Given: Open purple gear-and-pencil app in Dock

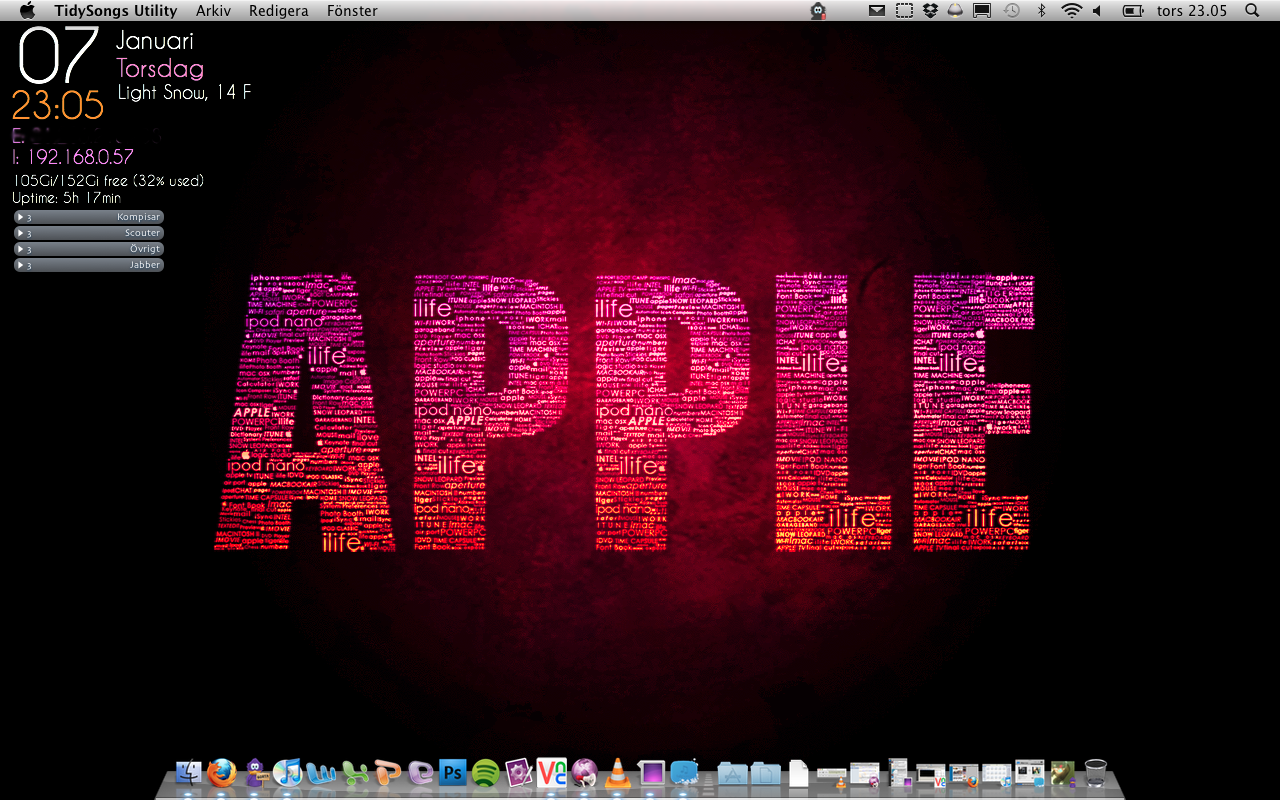Looking at the screenshot, I should (519, 772).
